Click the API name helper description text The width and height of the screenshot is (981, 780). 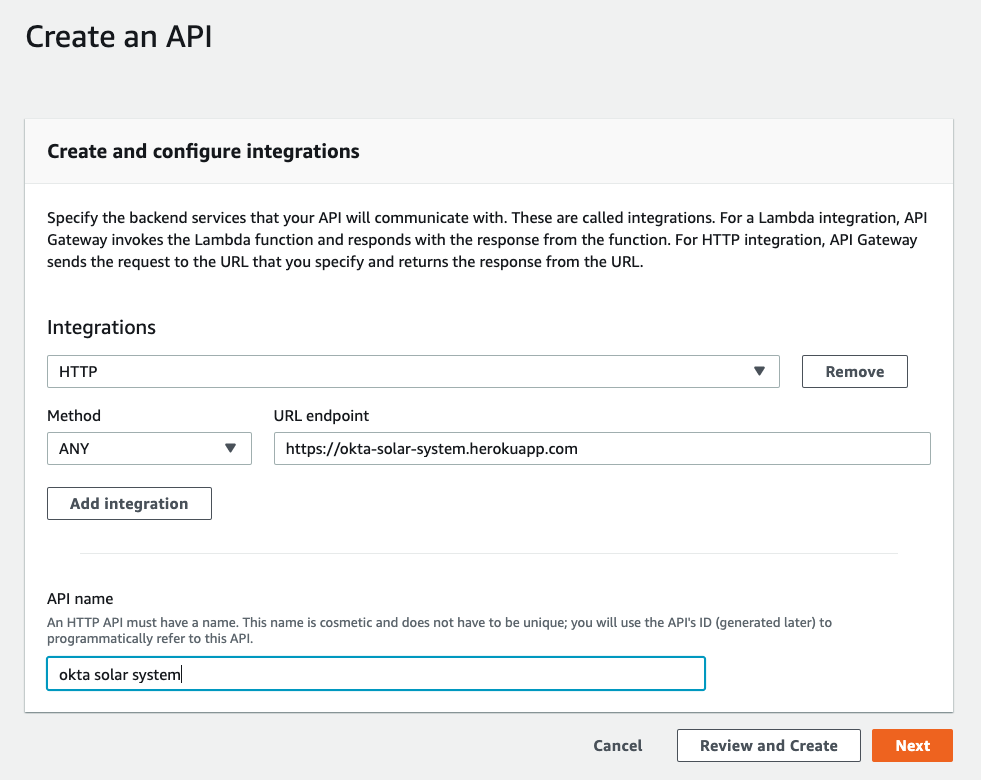(439, 631)
